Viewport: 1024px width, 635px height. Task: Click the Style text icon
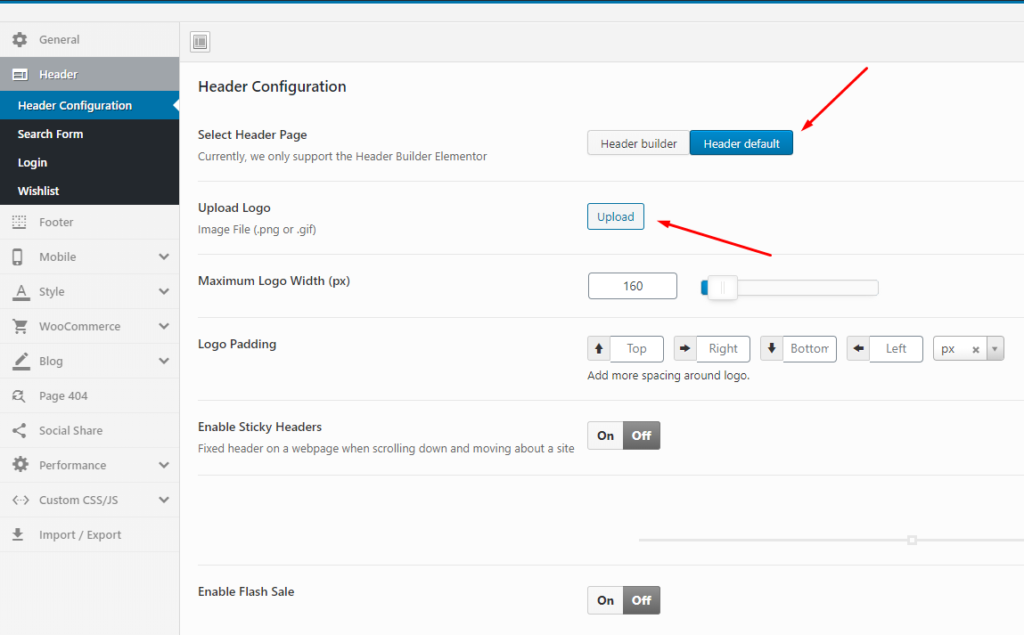21,292
